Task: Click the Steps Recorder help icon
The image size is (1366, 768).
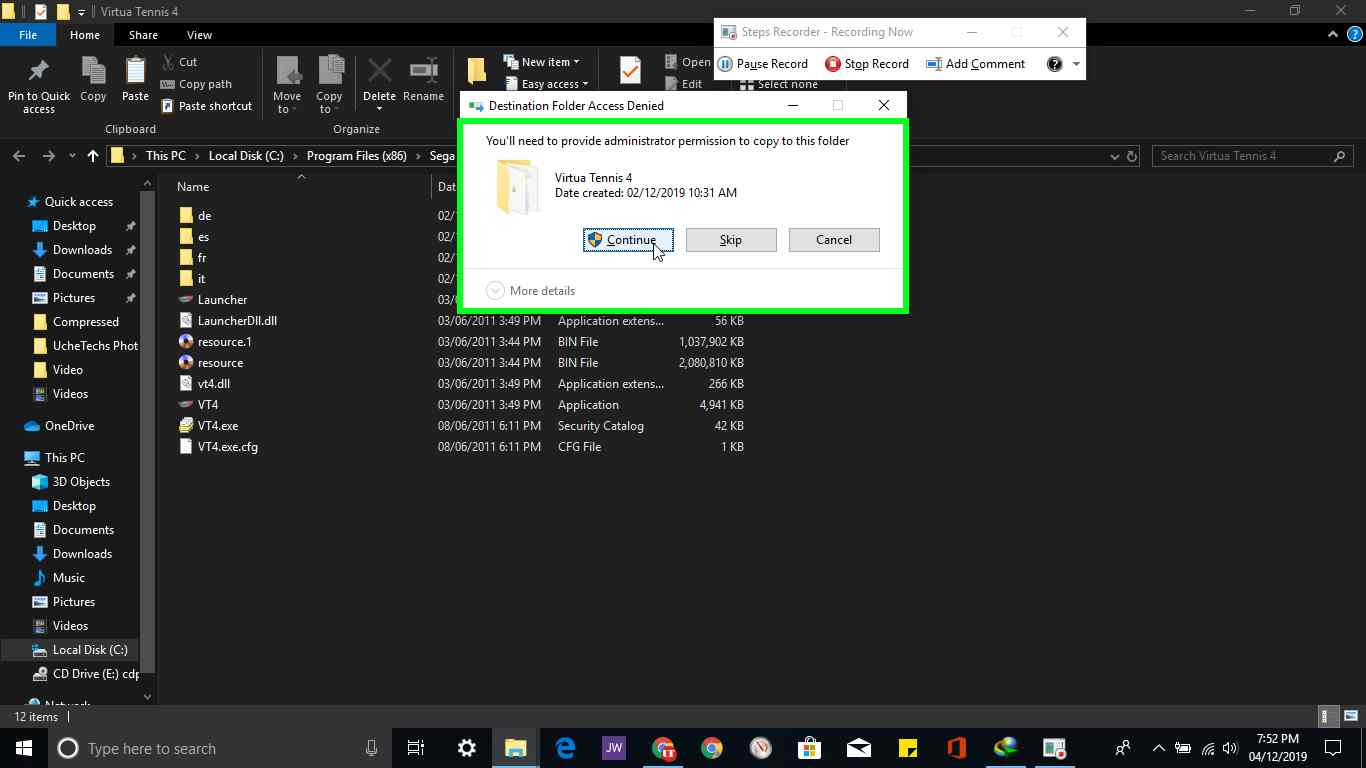Action: tap(1054, 64)
